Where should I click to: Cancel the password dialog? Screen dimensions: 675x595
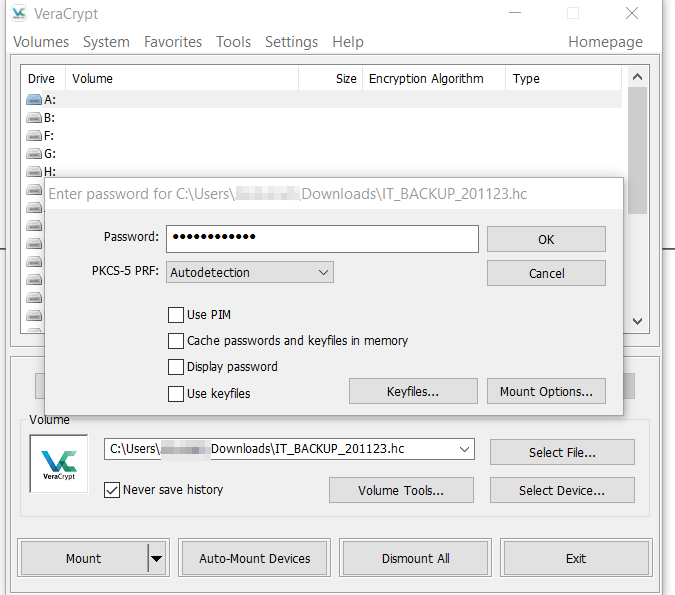coord(546,273)
